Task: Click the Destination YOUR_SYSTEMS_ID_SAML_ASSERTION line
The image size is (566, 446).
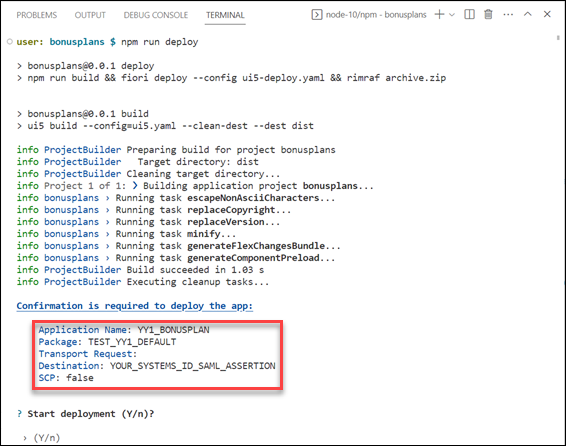Action: [157, 366]
